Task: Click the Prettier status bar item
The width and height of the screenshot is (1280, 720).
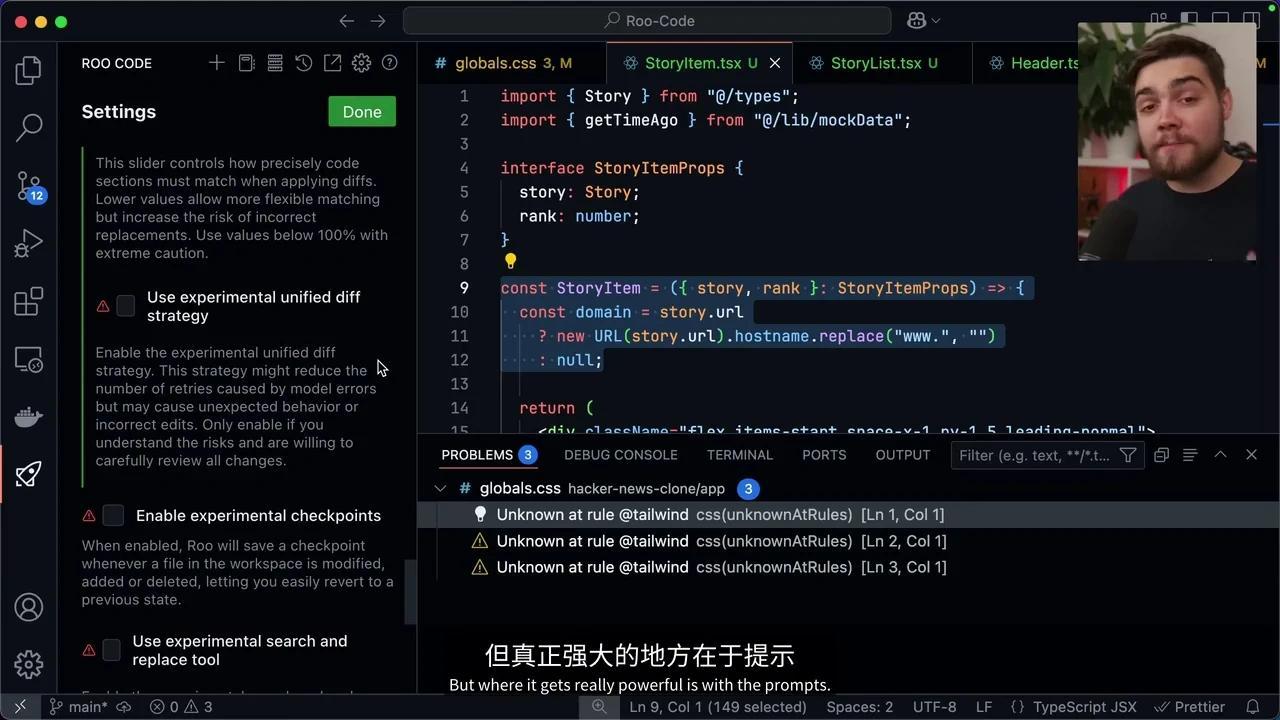Action: click(x=1189, y=707)
